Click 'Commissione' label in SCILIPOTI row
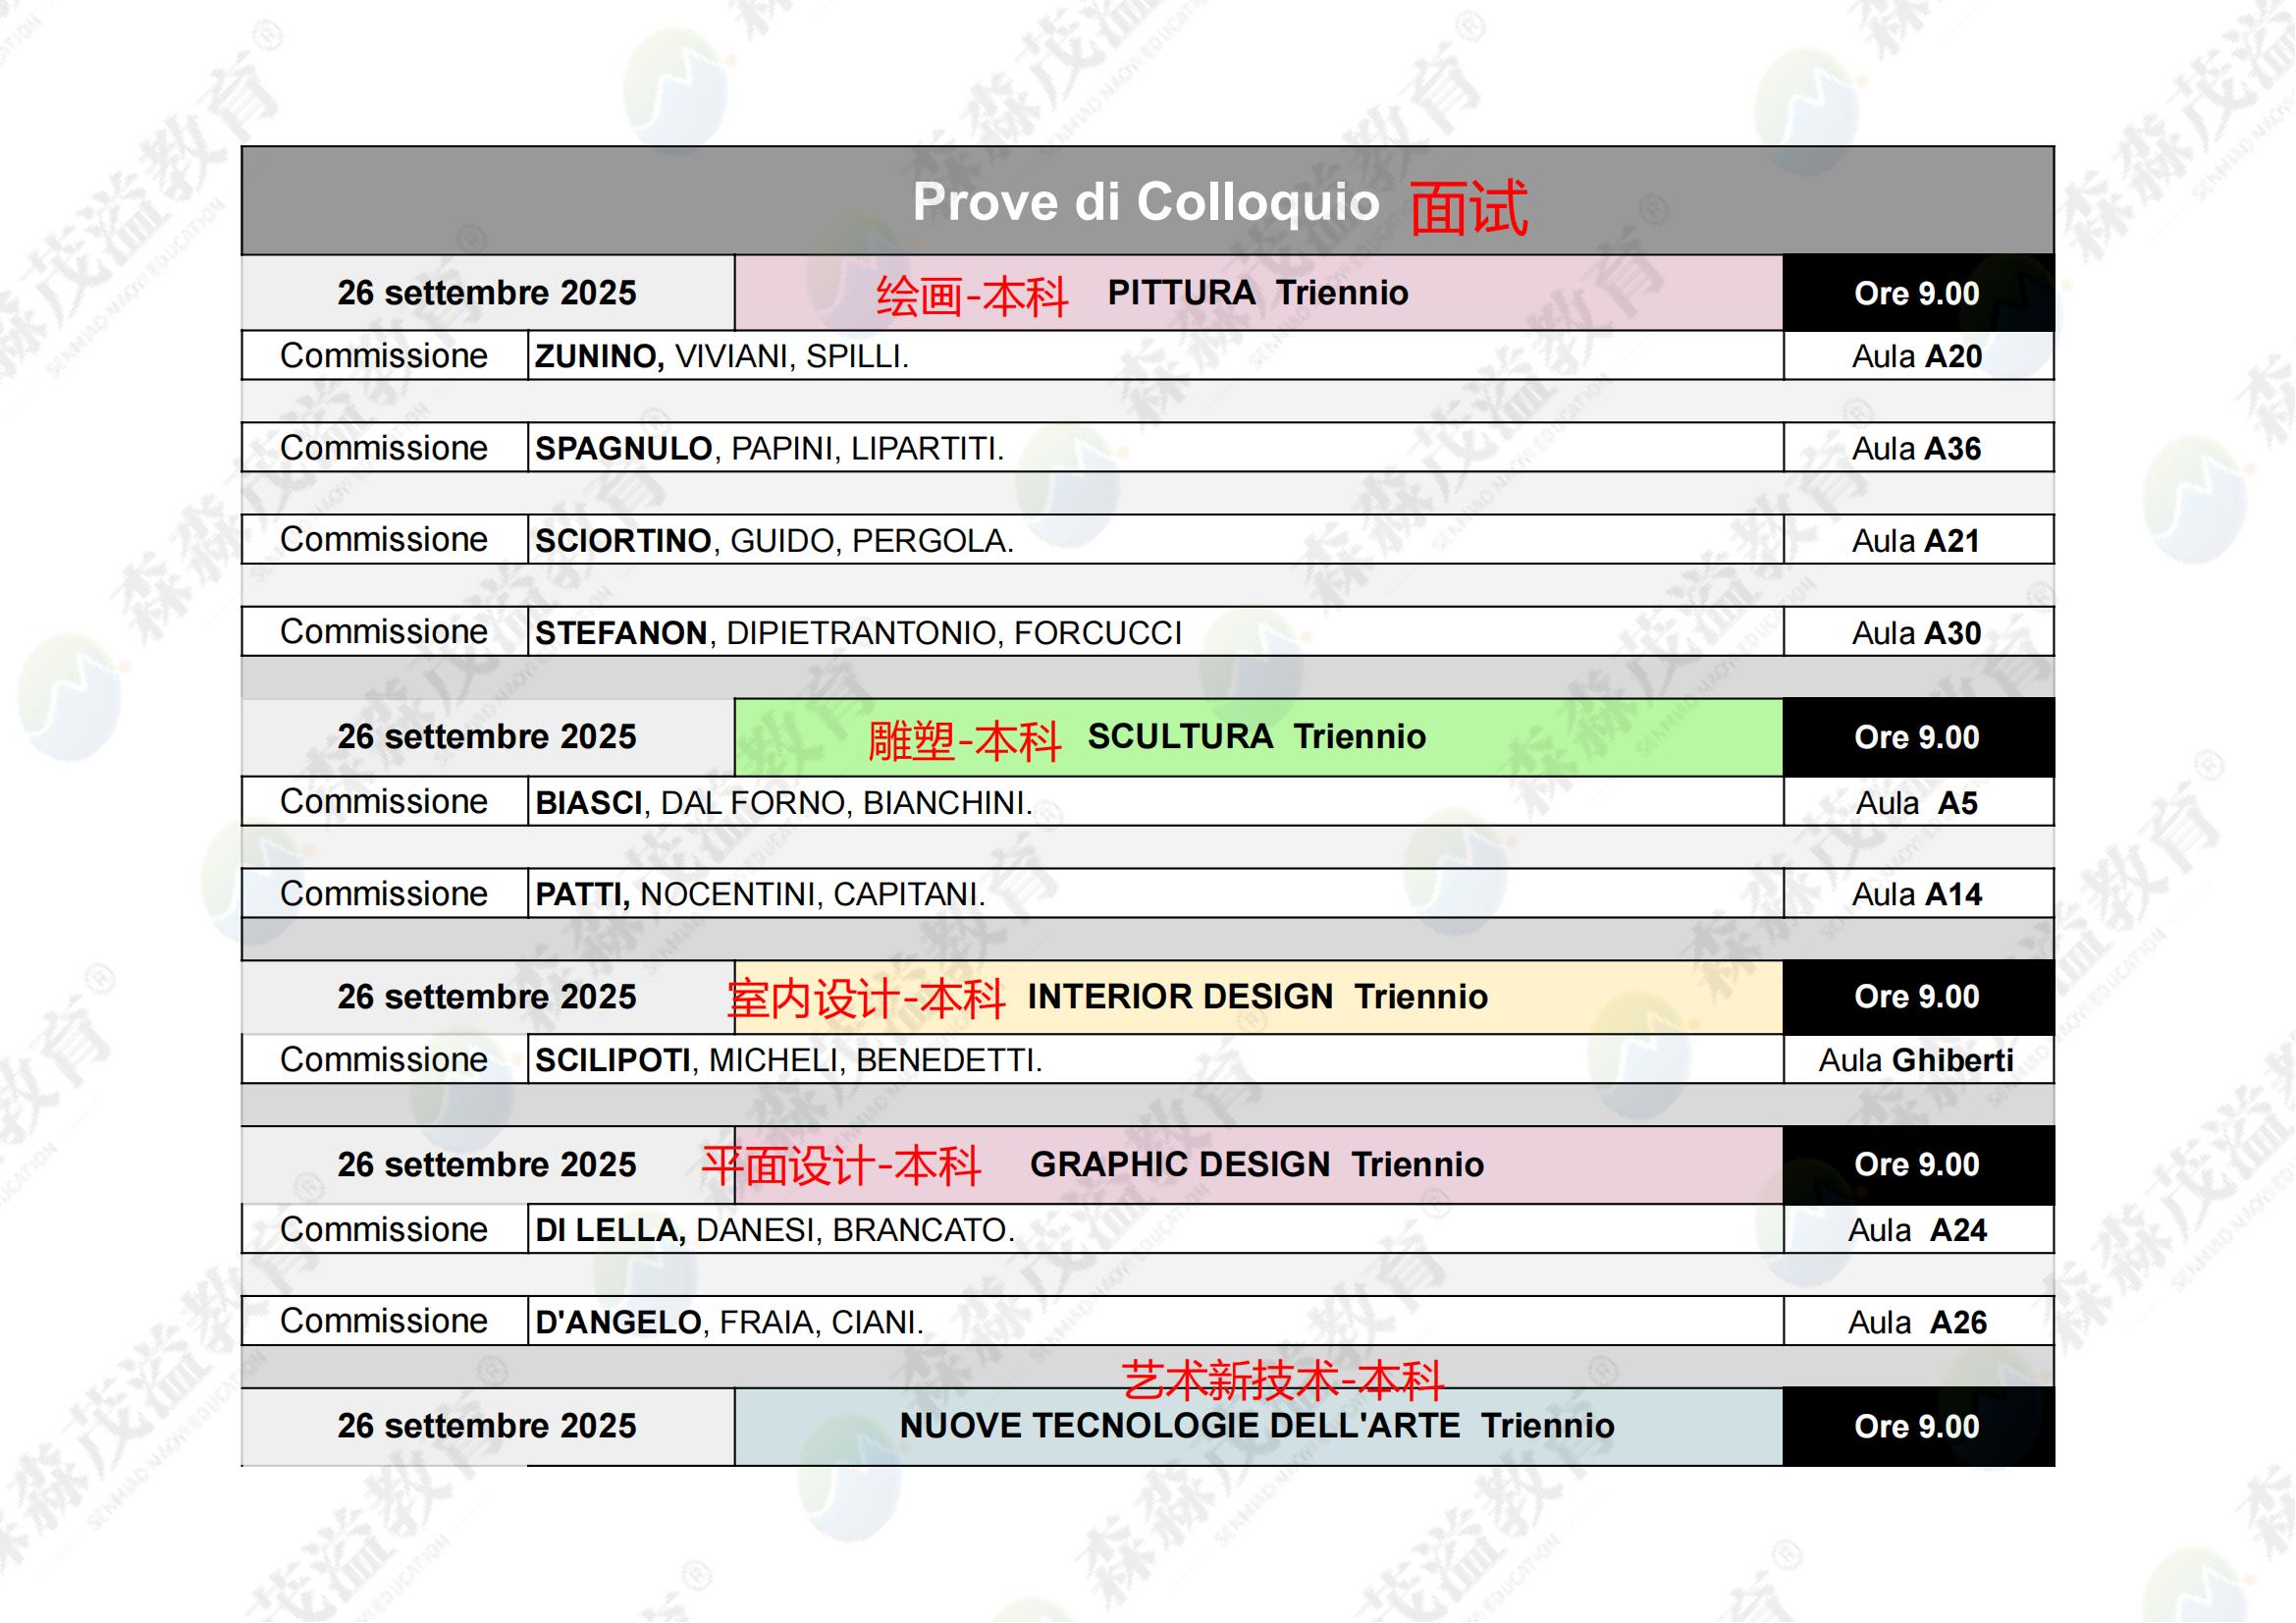 pyautogui.click(x=384, y=1059)
